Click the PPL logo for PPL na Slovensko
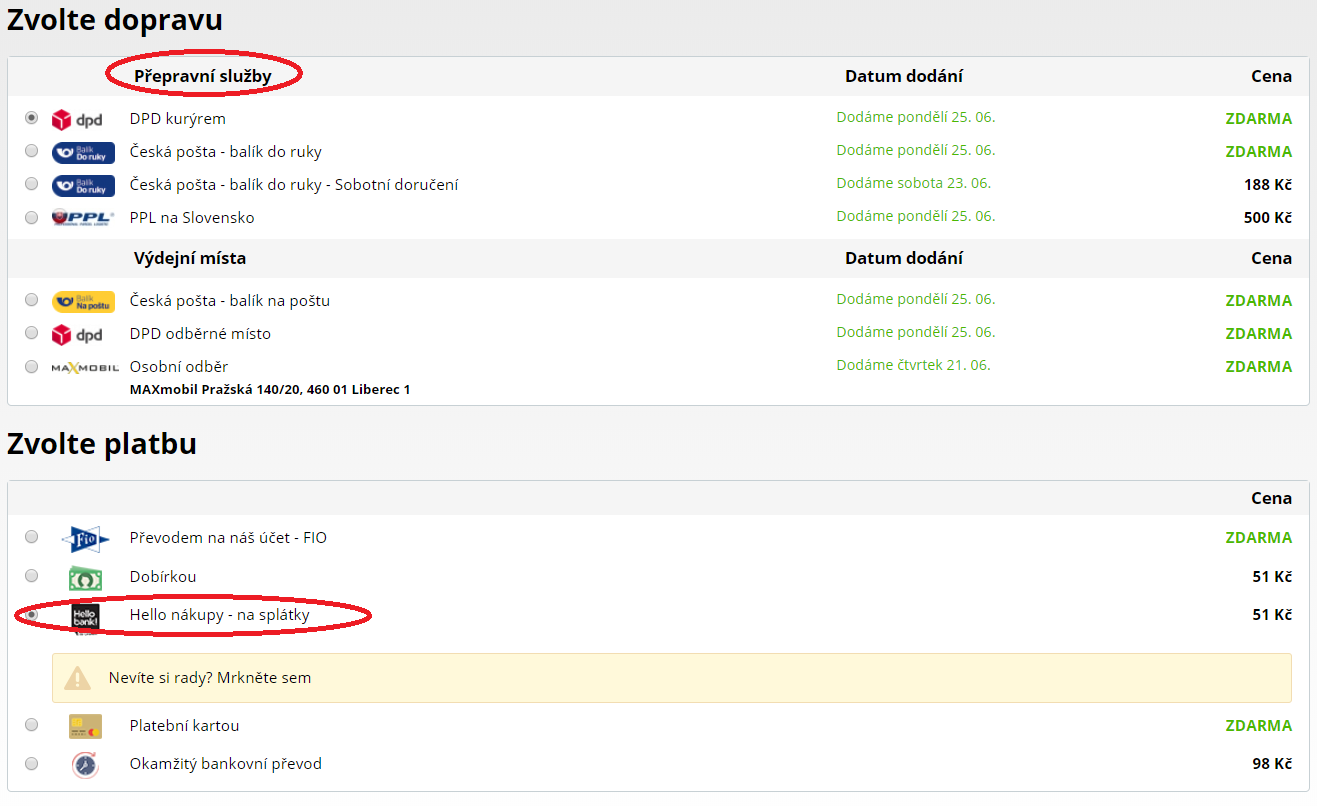Screen dimensions: 1317x806 83,218
